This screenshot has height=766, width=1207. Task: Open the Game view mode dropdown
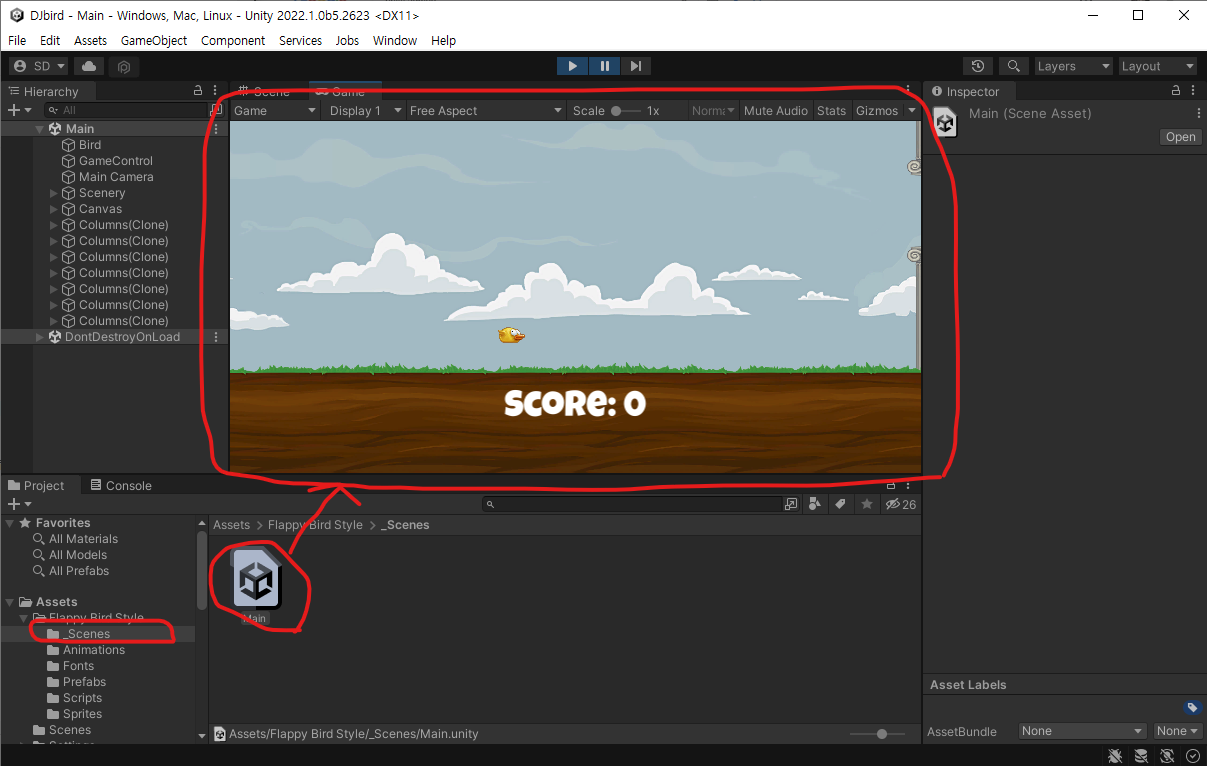pos(274,111)
